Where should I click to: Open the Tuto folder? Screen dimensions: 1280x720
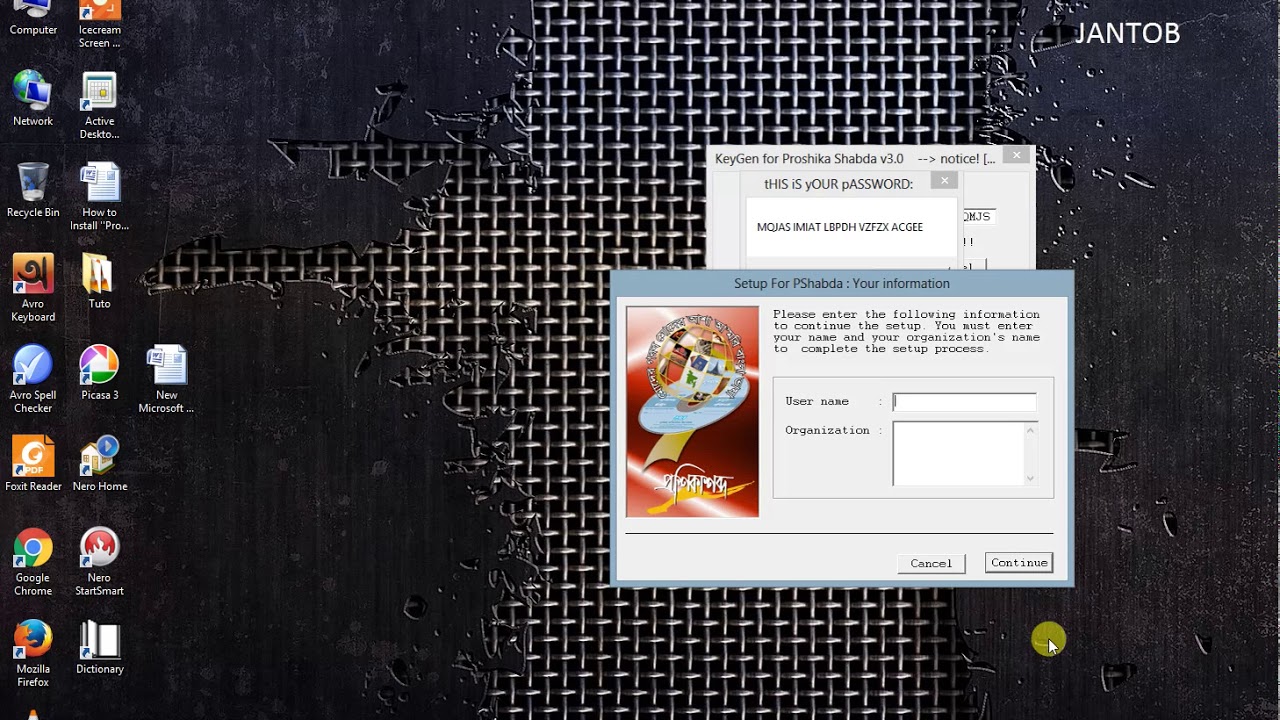pyautogui.click(x=99, y=282)
